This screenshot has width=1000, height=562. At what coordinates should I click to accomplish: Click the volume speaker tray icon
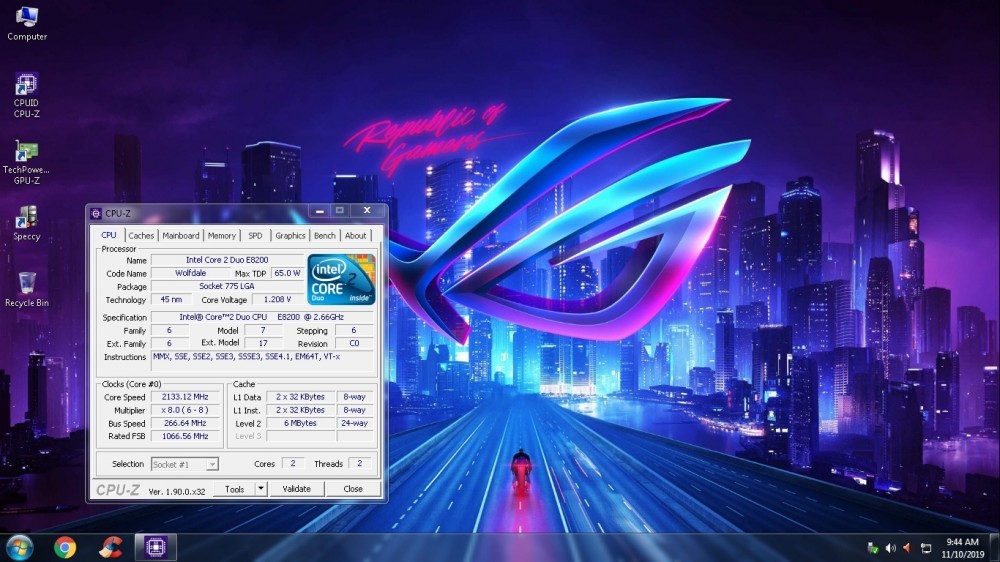click(890, 548)
